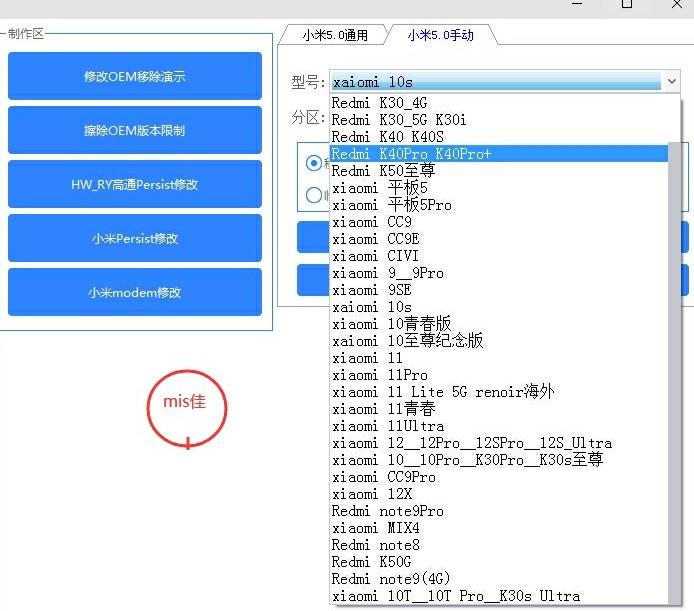Open HW_RY高通Persist修改
Image resolution: width=694 pixels, height=611 pixels.
coord(134,185)
